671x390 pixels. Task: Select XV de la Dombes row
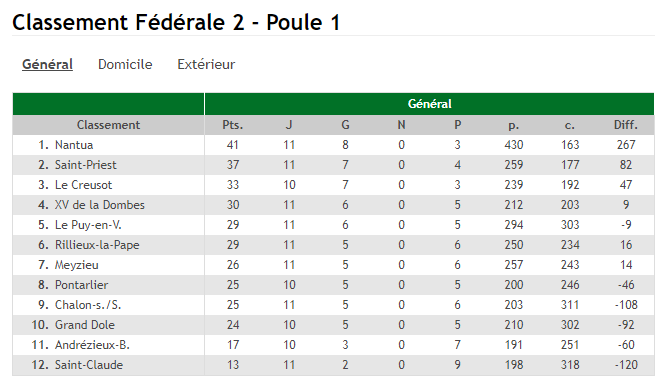[333, 205]
